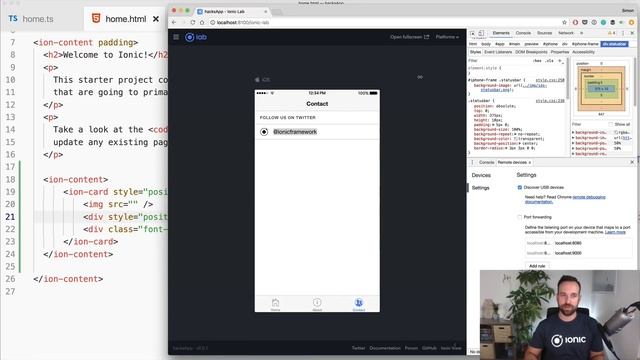Expand the background-repeat shorthand
The height and width of the screenshot is (360, 640).
tap(516, 134)
